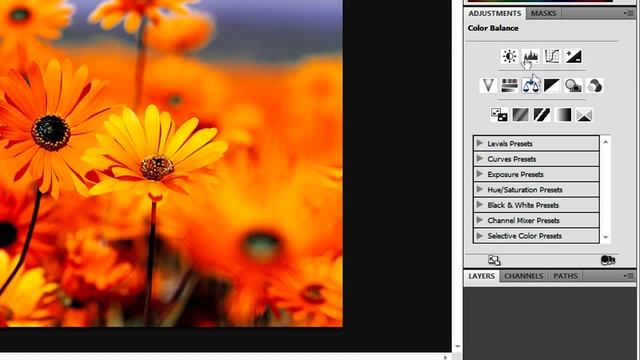
Task: Click the canvas horizontal scrollbar right arrow
Action: point(445,357)
